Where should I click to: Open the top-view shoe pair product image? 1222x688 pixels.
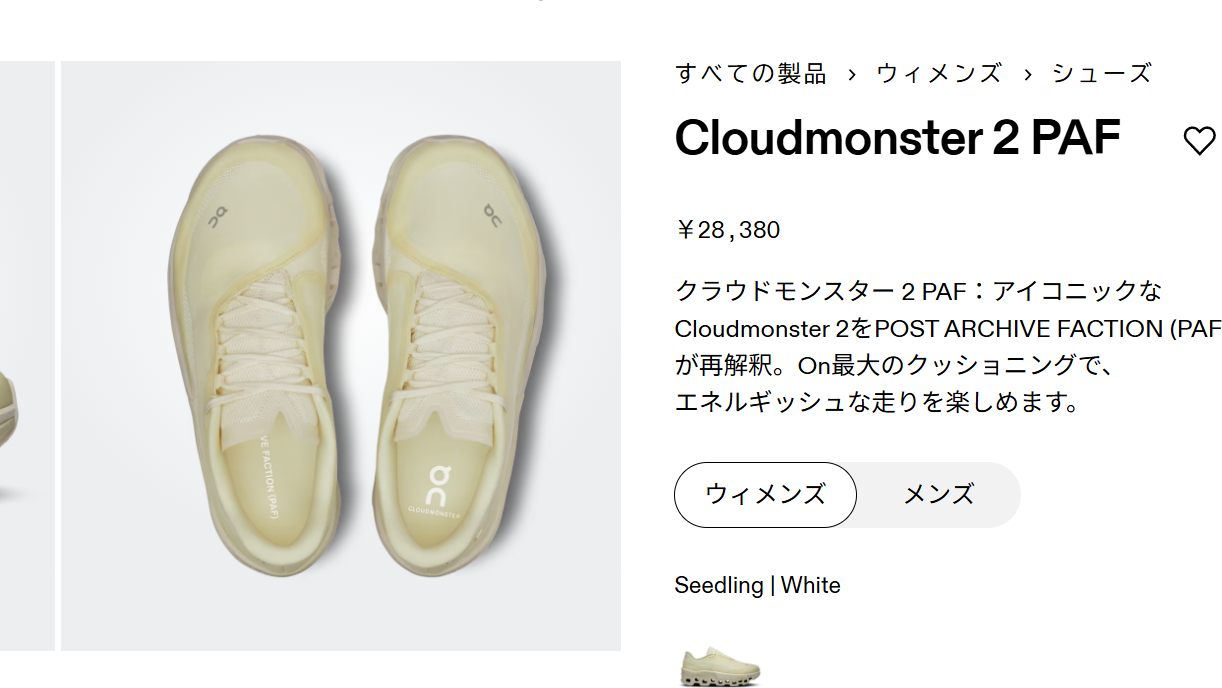pos(341,356)
